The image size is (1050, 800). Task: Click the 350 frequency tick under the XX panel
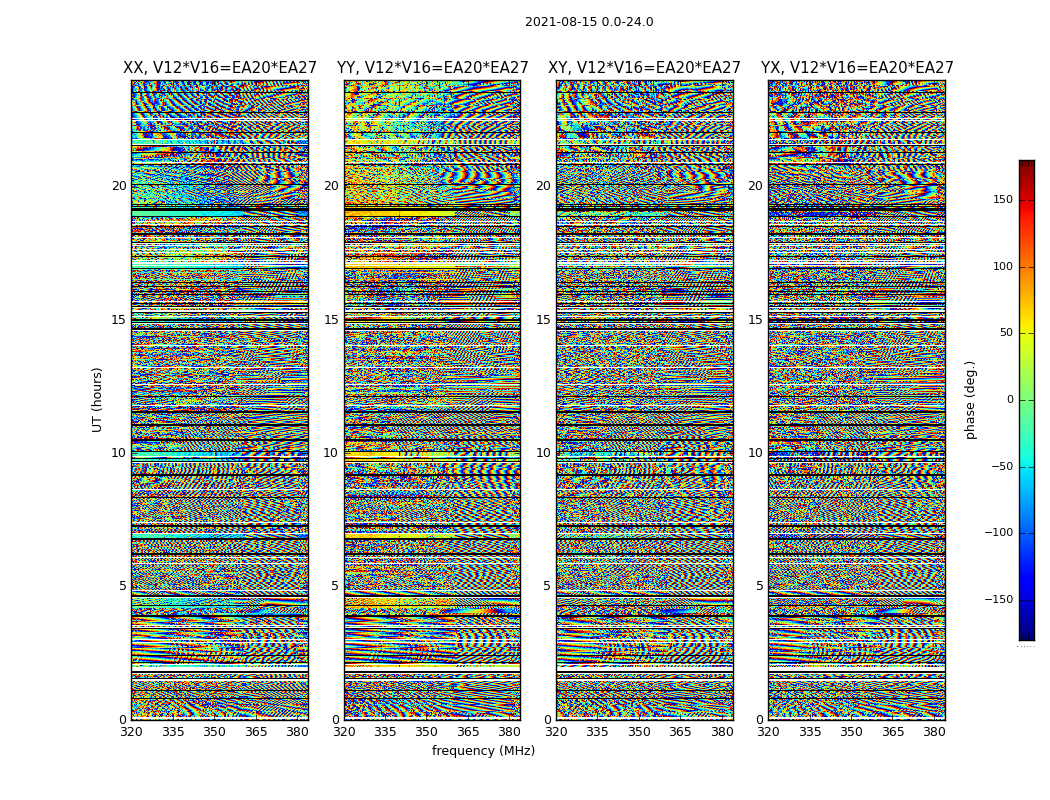[x=214, y=732]
